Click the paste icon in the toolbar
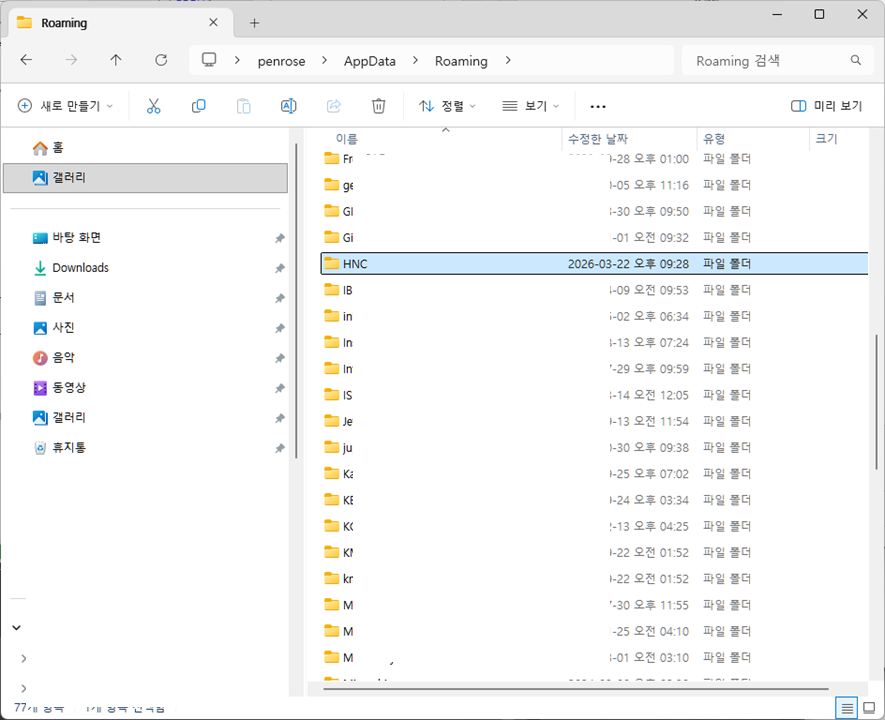This screenshot has width=885, height=720. tap(243, 106)
